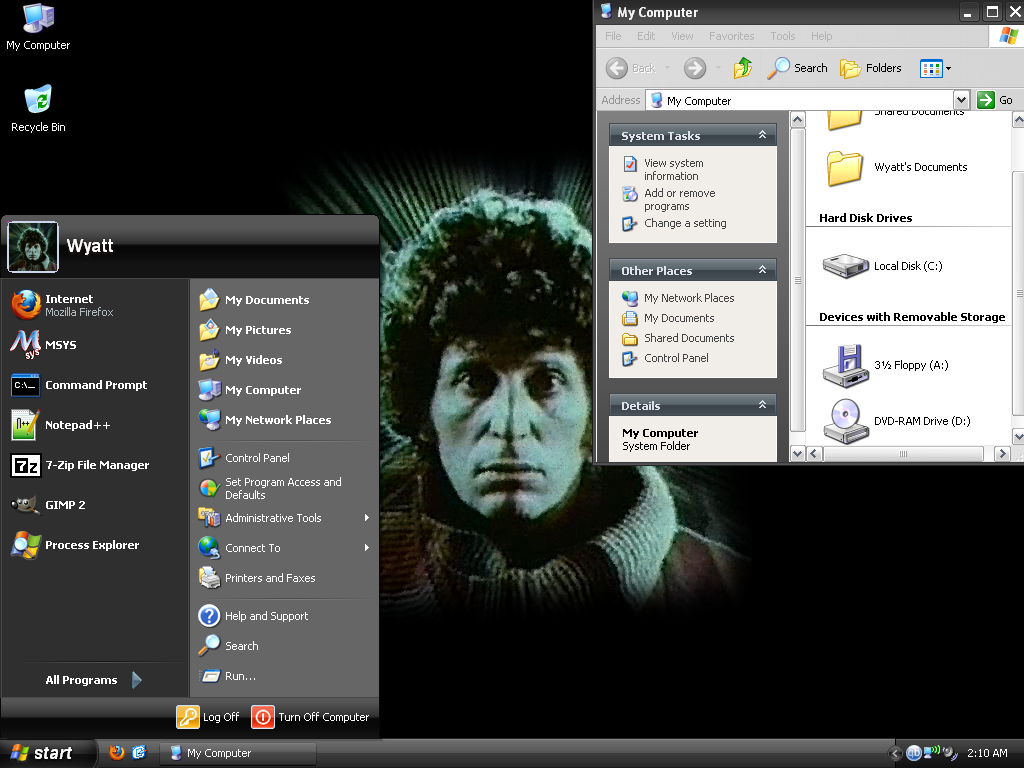The image size is (1024, 768).
Task: Select the My Computer desktop icon
Action: tap(38, 27)
